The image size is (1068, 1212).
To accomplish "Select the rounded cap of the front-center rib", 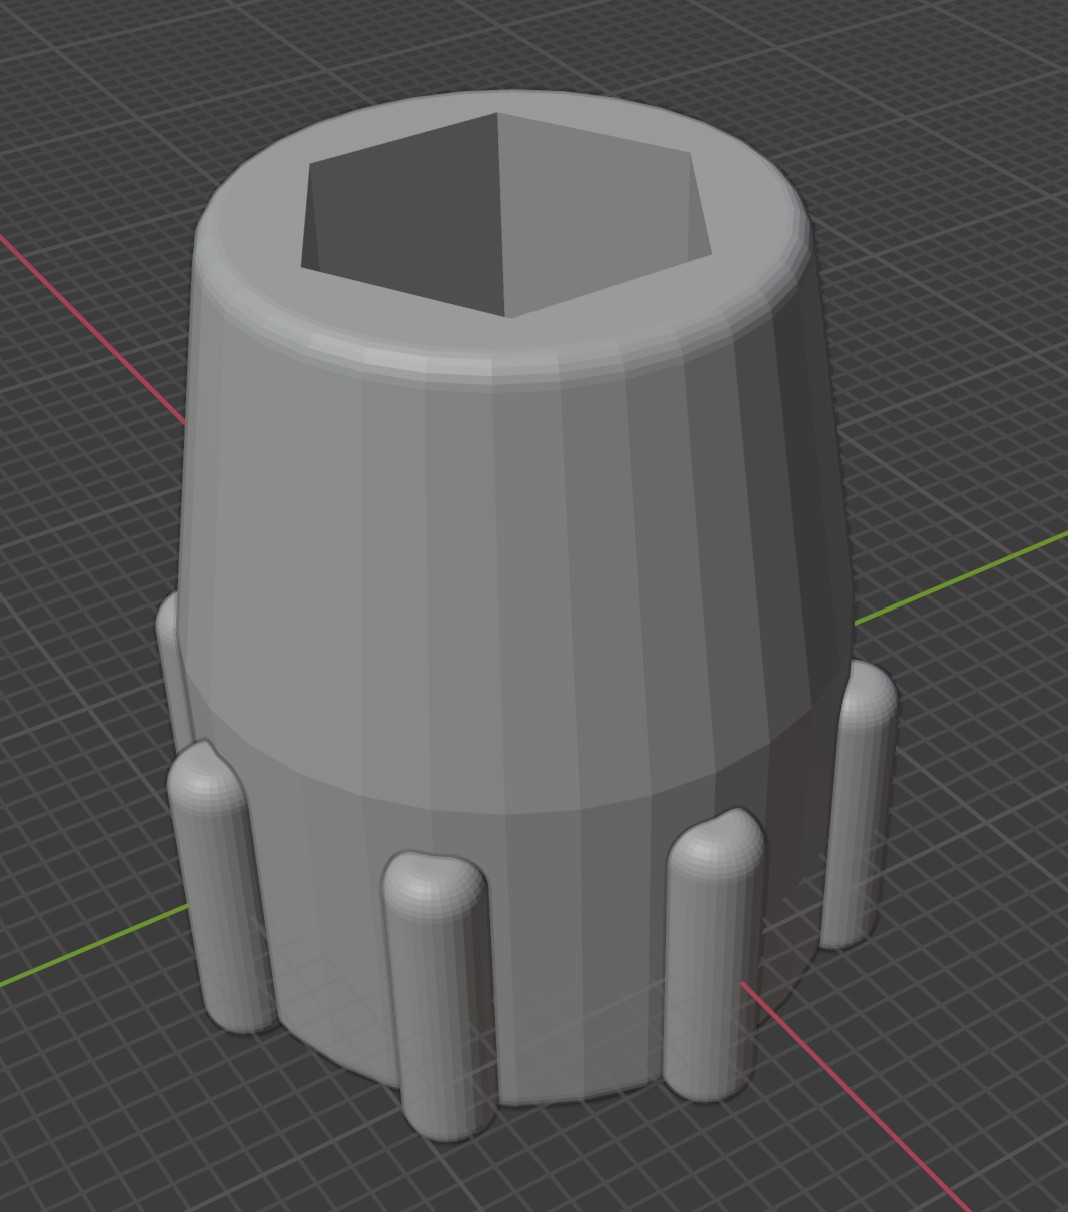I will click(x=435, y=880).
